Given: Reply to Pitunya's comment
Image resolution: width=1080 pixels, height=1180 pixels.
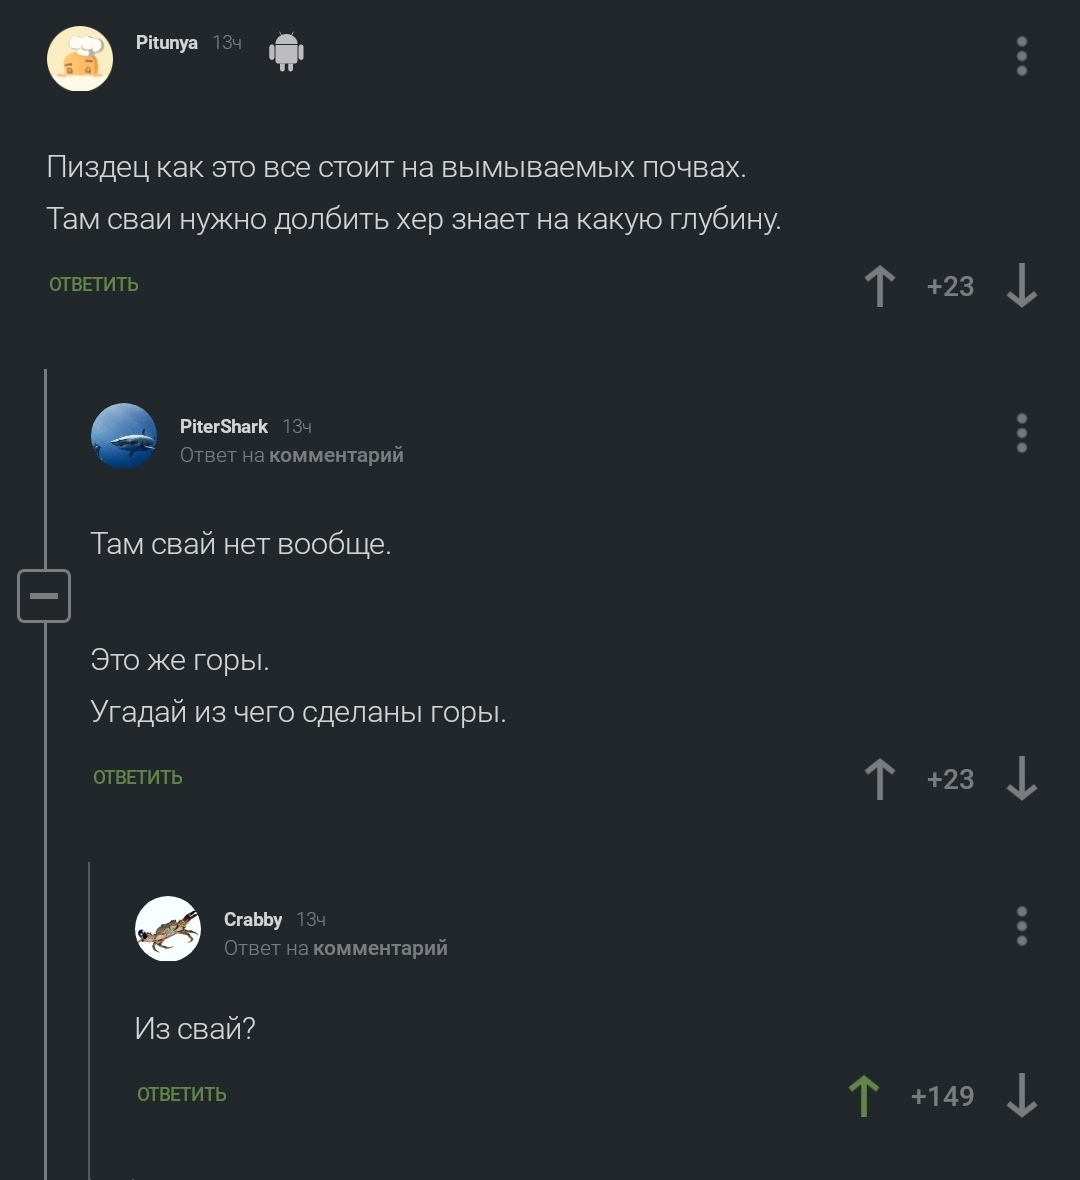Looking at the screenshot, I should 94,285.
